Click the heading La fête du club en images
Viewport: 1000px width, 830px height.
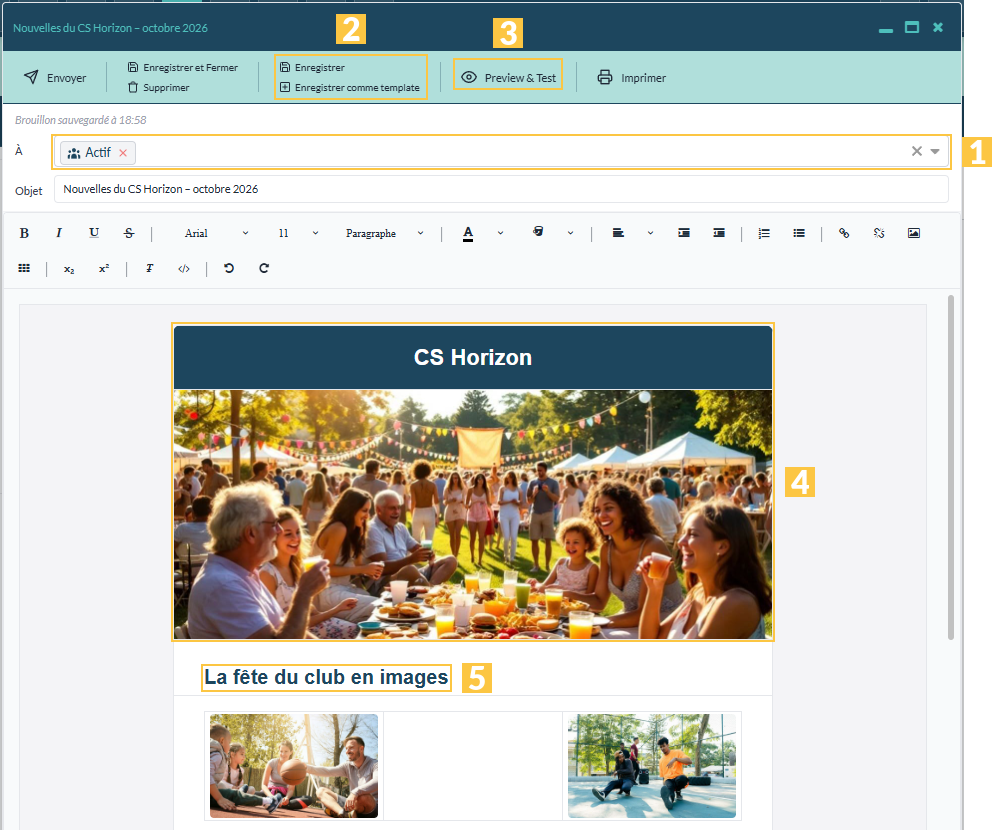coord(327,677)
